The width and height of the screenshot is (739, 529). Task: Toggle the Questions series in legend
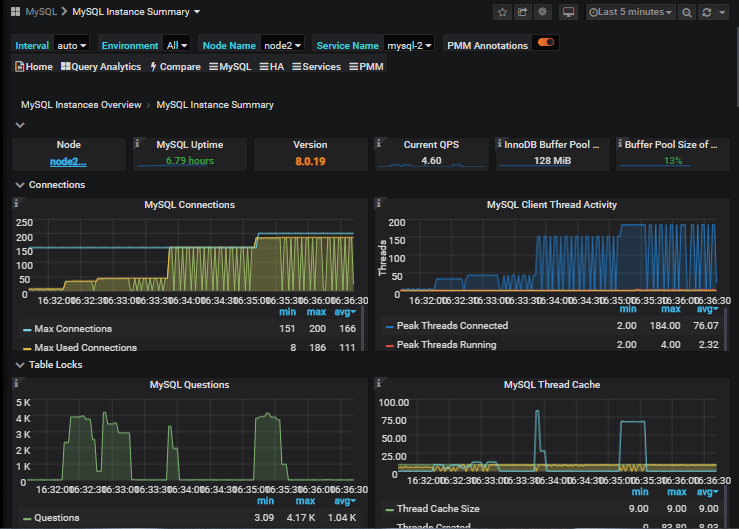pyautogui.click(x=57, y=518)
